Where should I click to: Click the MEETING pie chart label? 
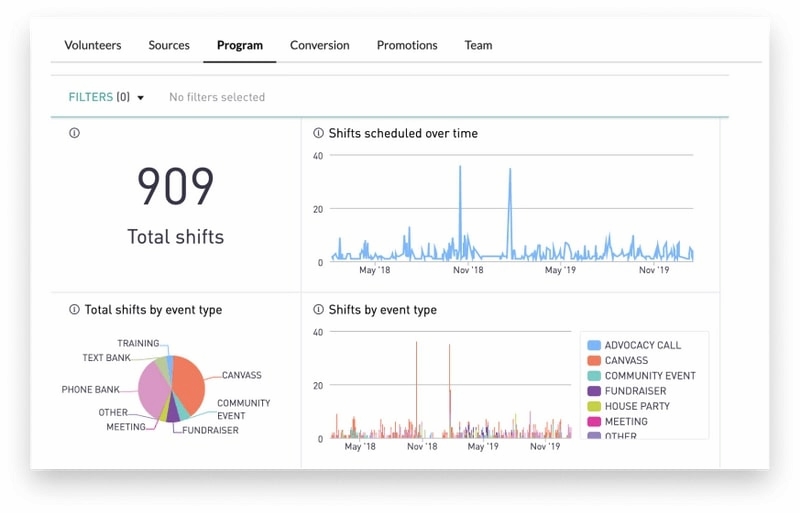pos(126,427)
